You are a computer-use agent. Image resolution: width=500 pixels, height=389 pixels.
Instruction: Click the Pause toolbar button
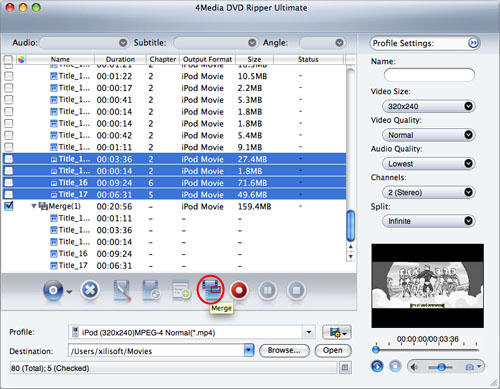coord(267,290)
